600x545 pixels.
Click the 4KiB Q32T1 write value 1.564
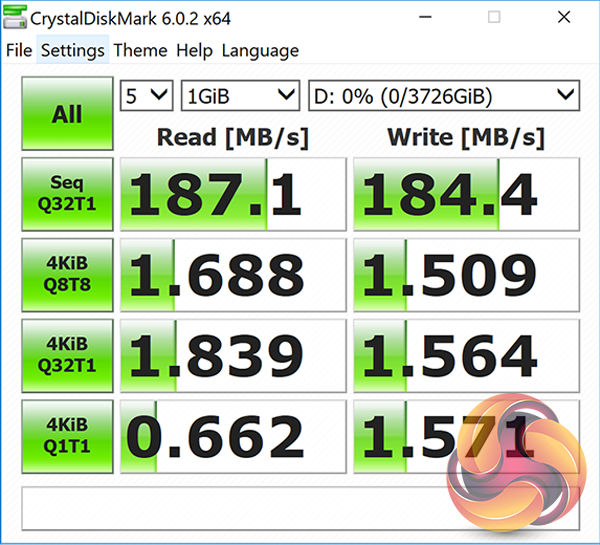click(x=466, y=356)
